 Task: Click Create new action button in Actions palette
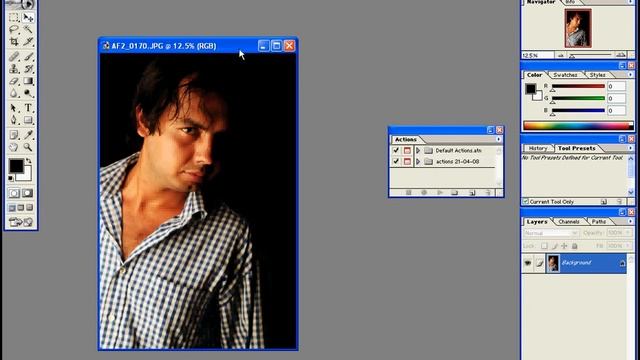pyautogui.click(x=472, y=193)
